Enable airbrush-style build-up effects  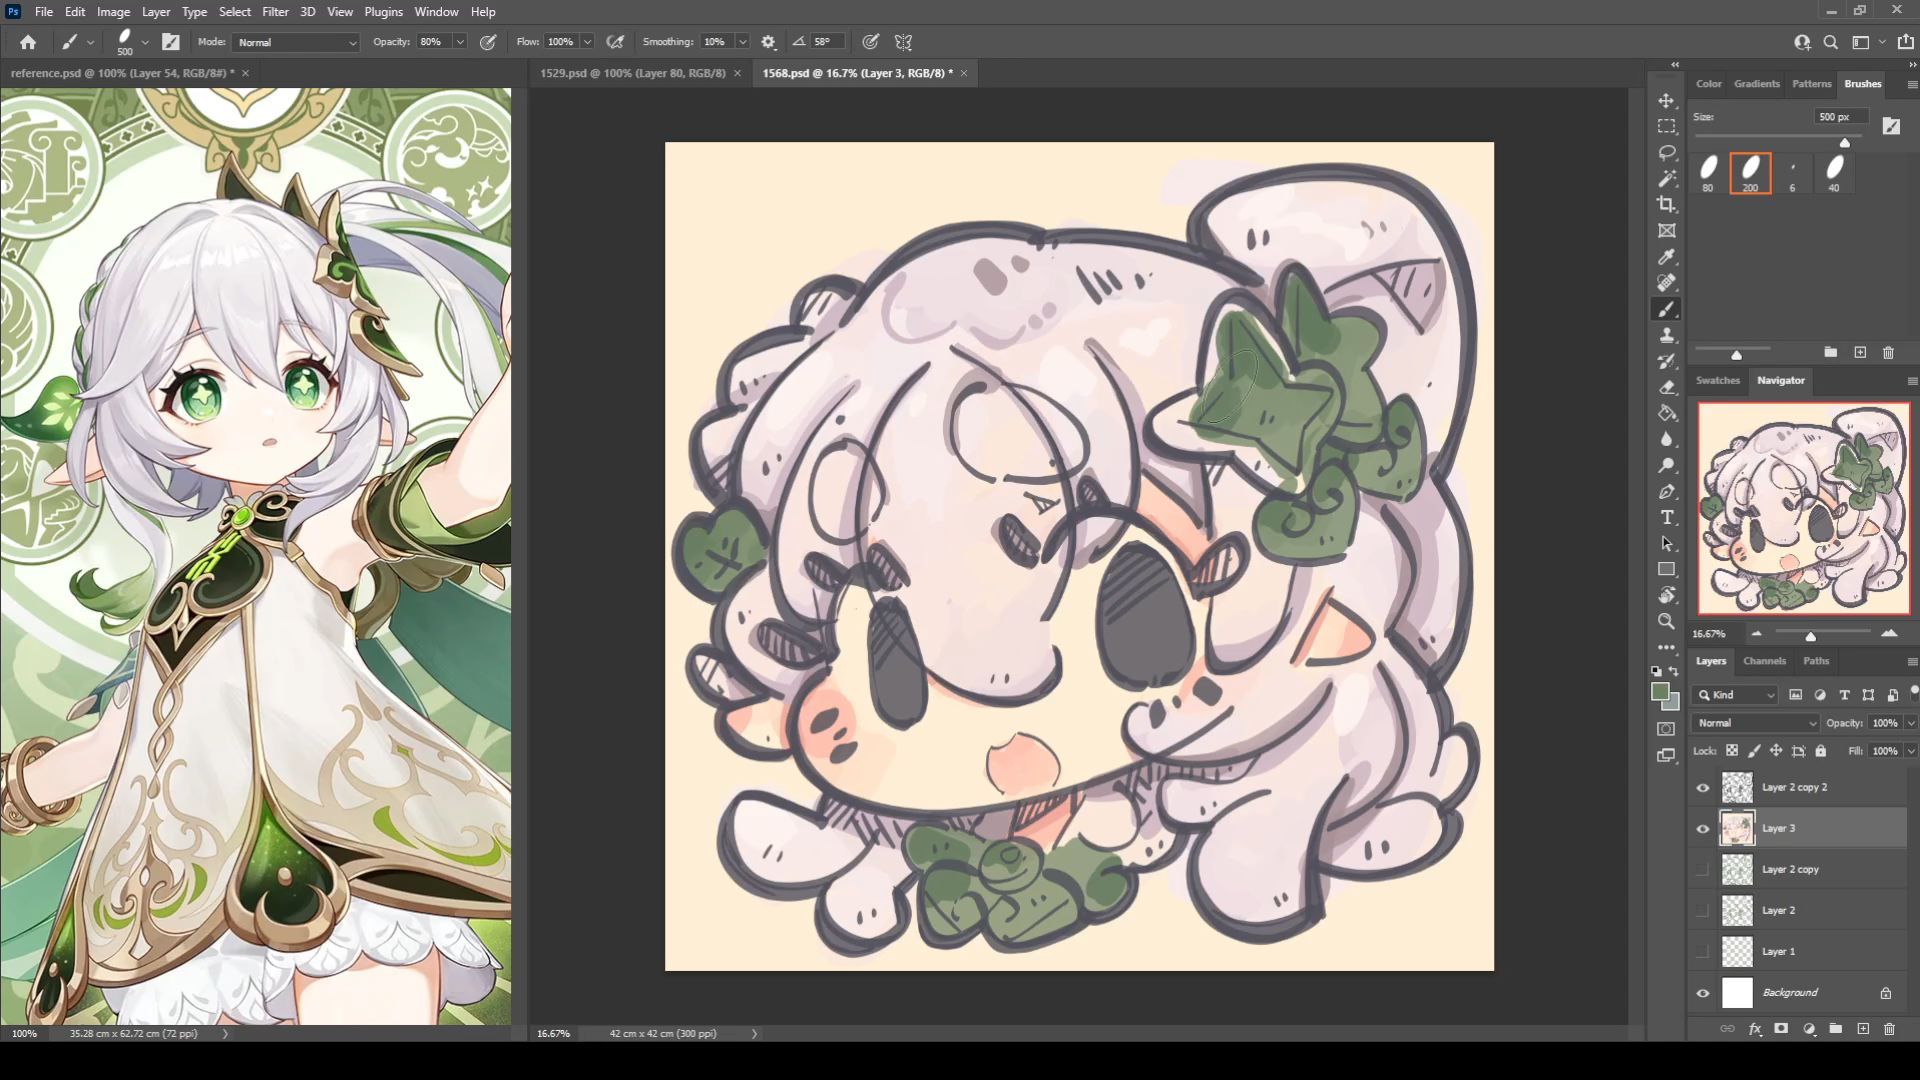point(615,42)
